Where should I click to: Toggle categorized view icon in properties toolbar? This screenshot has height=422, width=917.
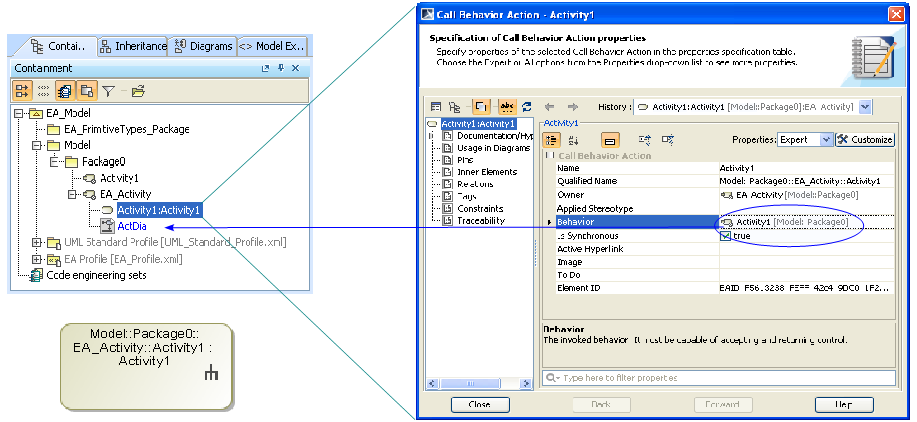(x=552, y=140)
